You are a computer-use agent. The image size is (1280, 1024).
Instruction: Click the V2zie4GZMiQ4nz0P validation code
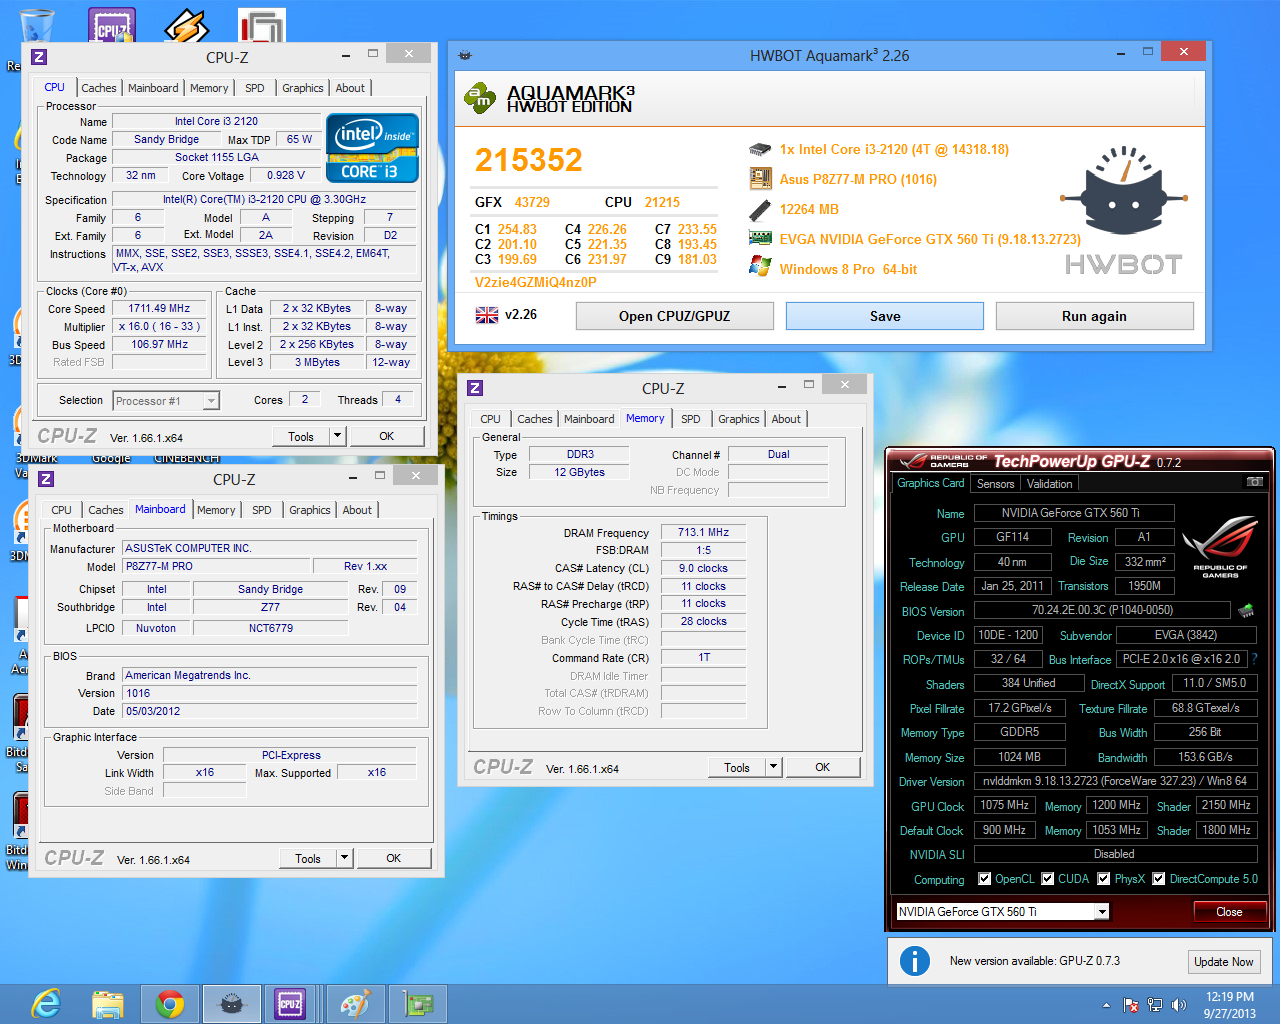click(x=536, y=282)
